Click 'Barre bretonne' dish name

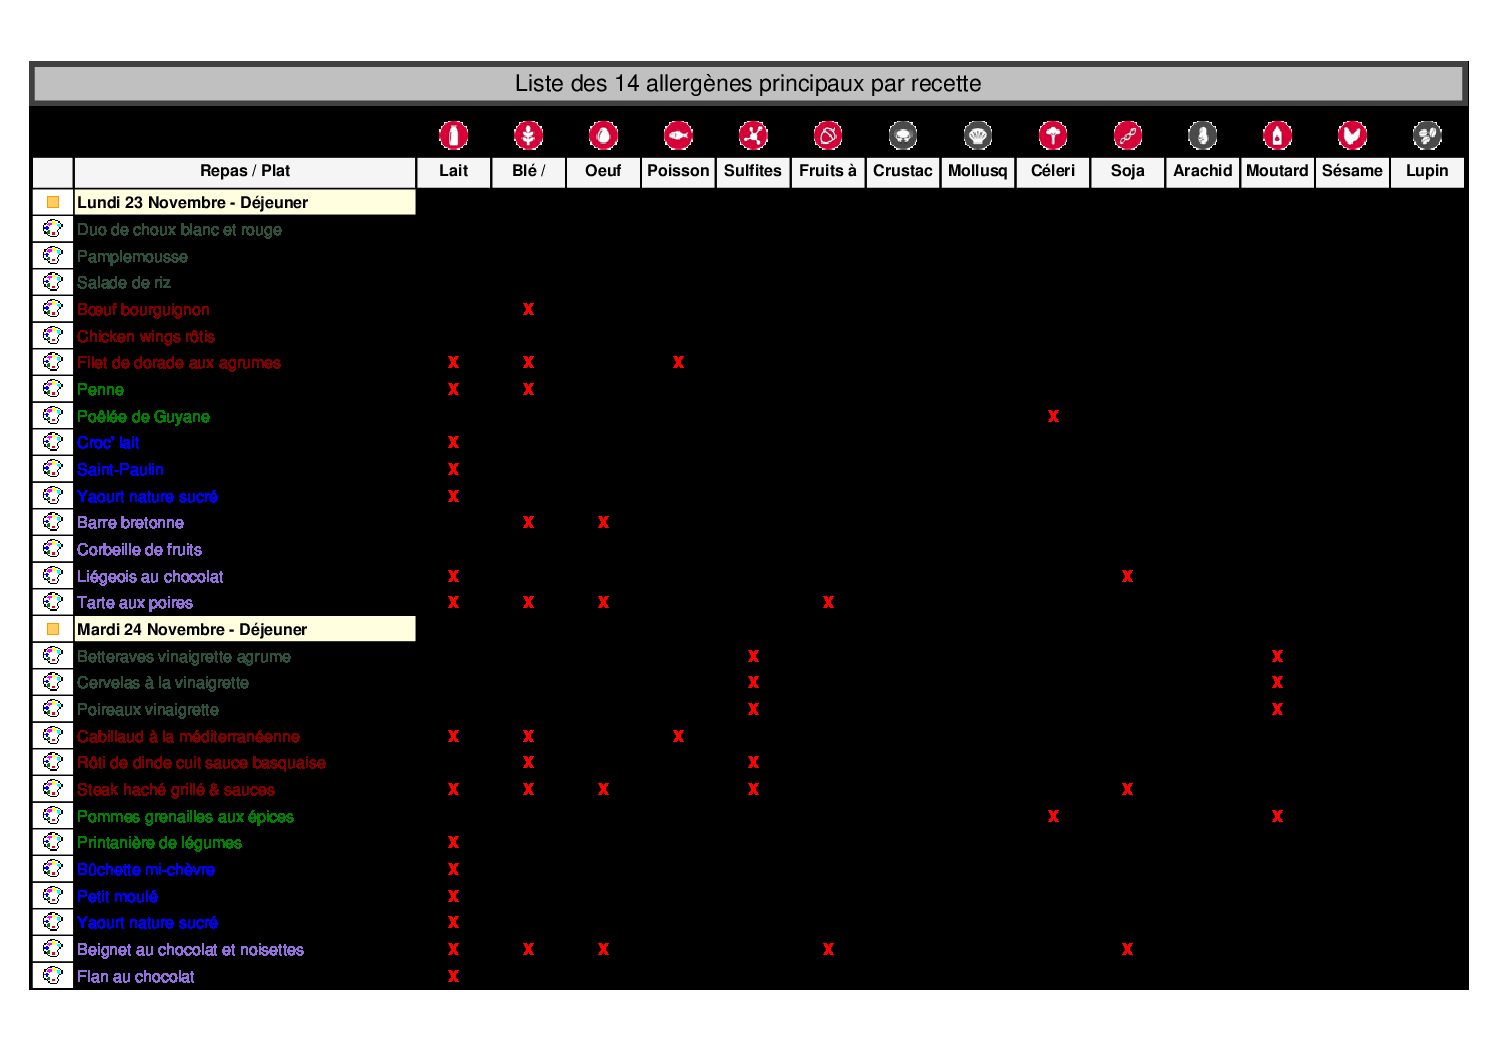pos(130,522)
